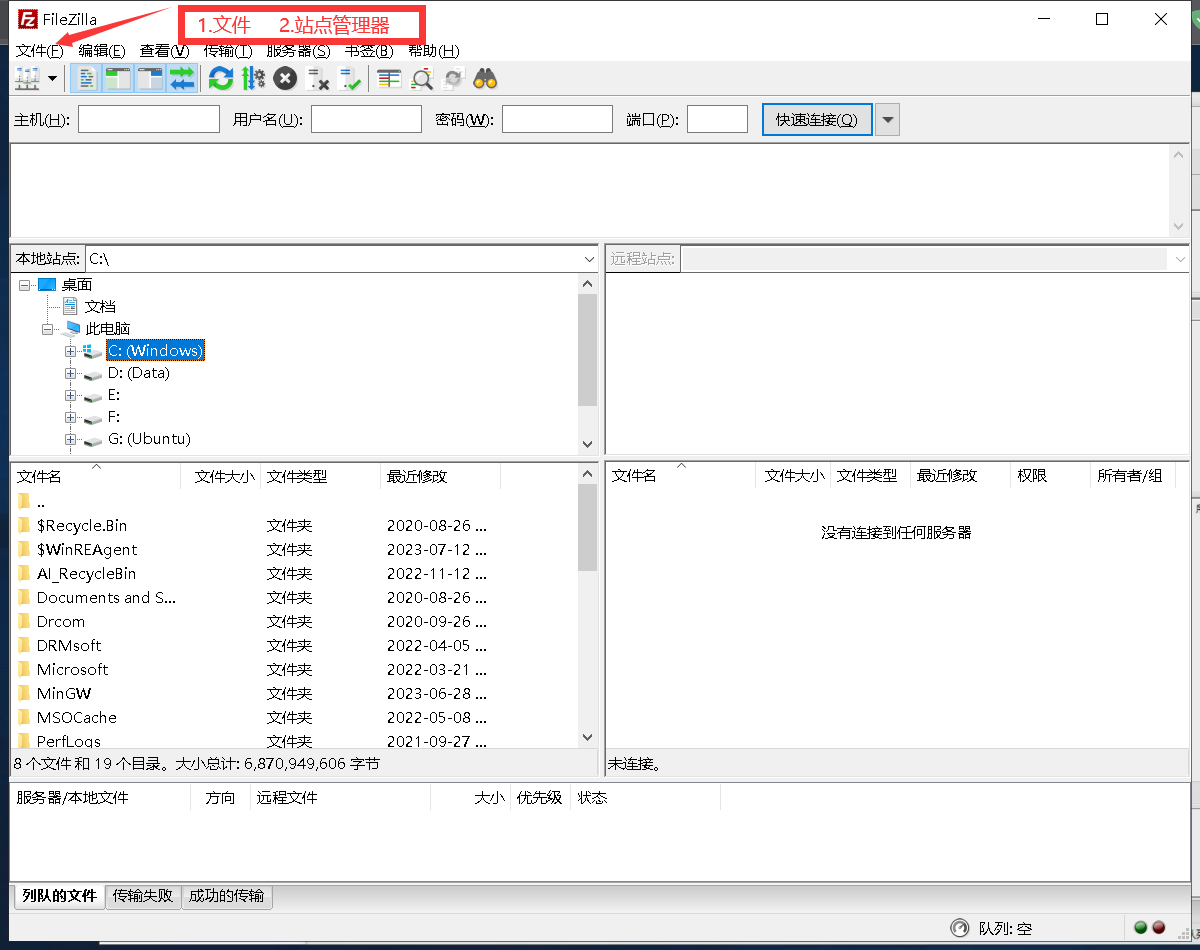
Task: Expand the C: (Windows) drive node
Action: 71,351
